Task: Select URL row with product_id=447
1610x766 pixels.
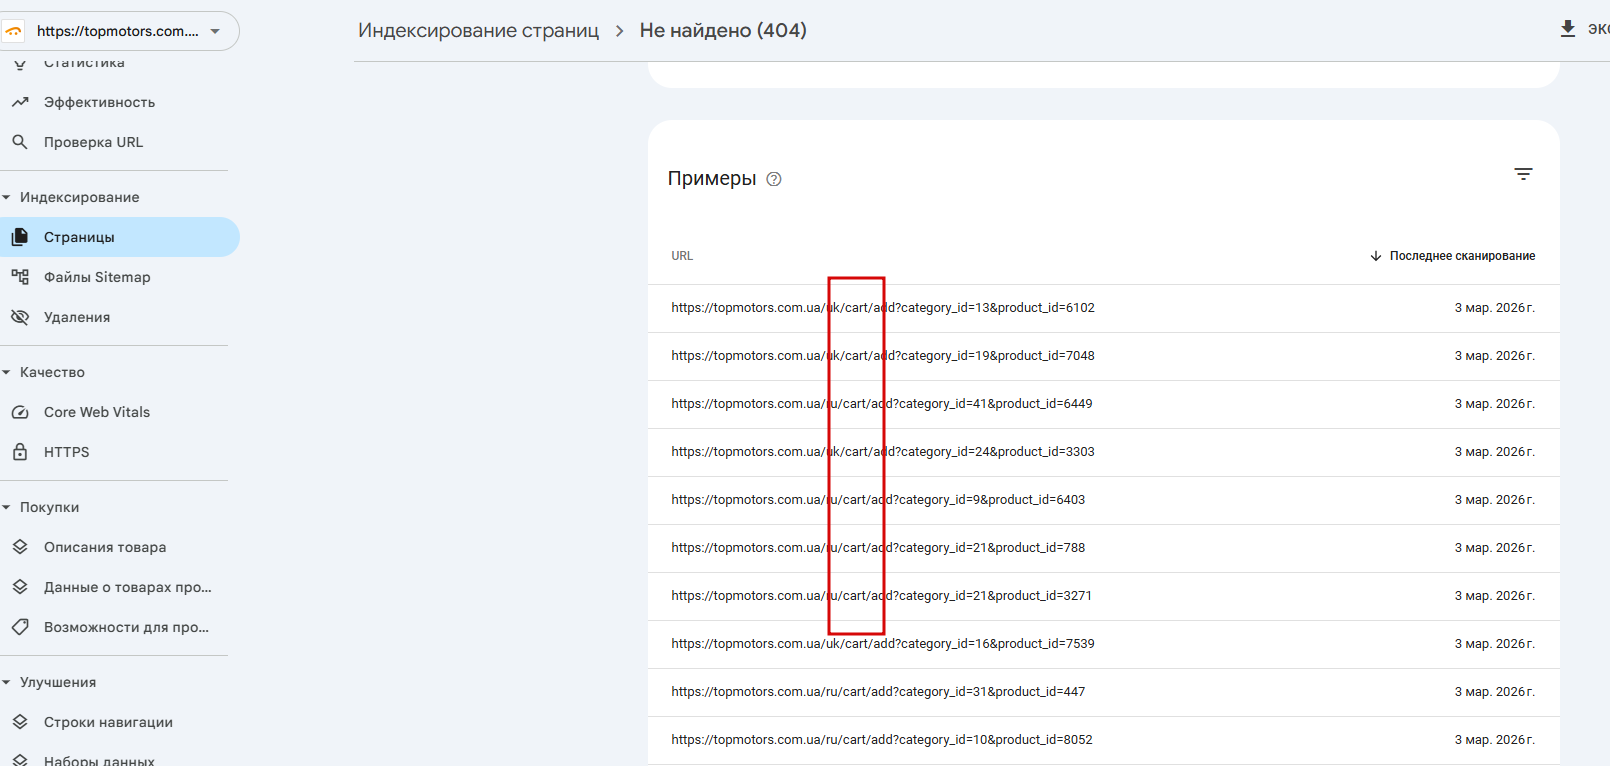Action: [1103, 692]
